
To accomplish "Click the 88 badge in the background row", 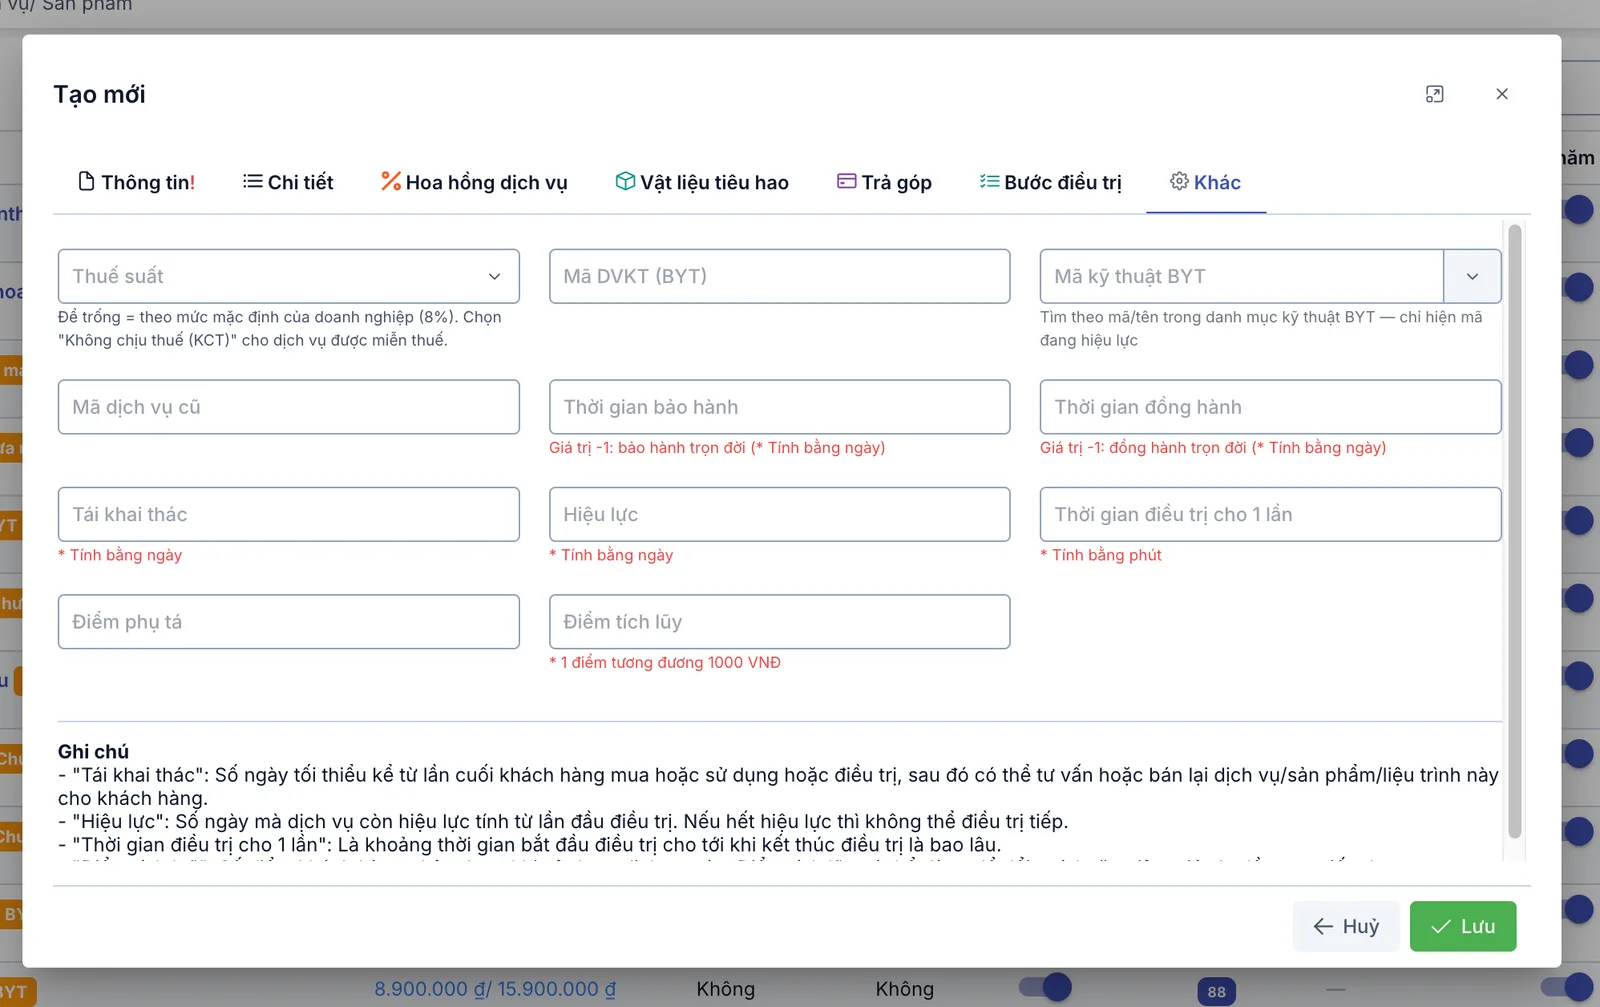I will coord(1216,992).
